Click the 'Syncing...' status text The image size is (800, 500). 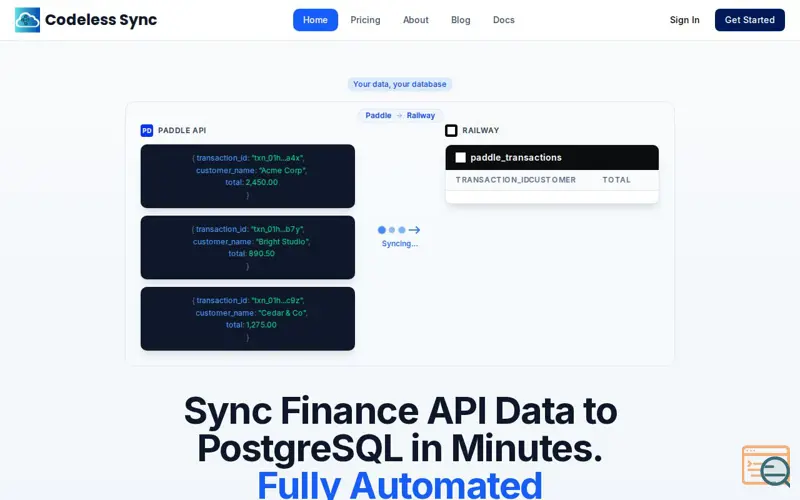coord(399,244)
